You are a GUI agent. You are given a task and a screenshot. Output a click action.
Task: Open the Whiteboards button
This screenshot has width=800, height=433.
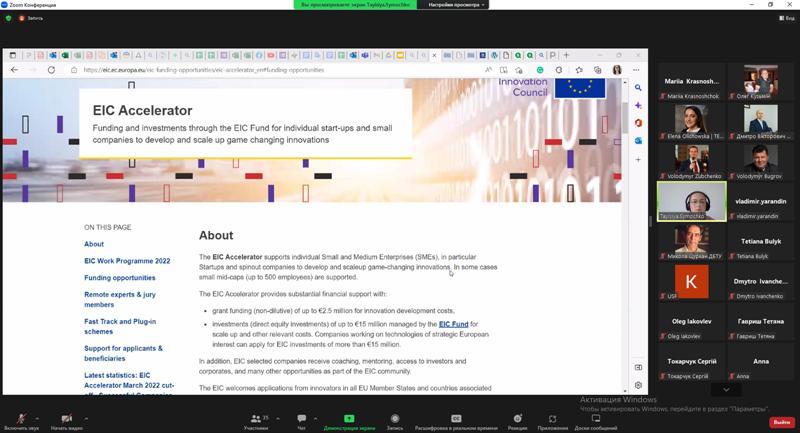pos(595,421)
